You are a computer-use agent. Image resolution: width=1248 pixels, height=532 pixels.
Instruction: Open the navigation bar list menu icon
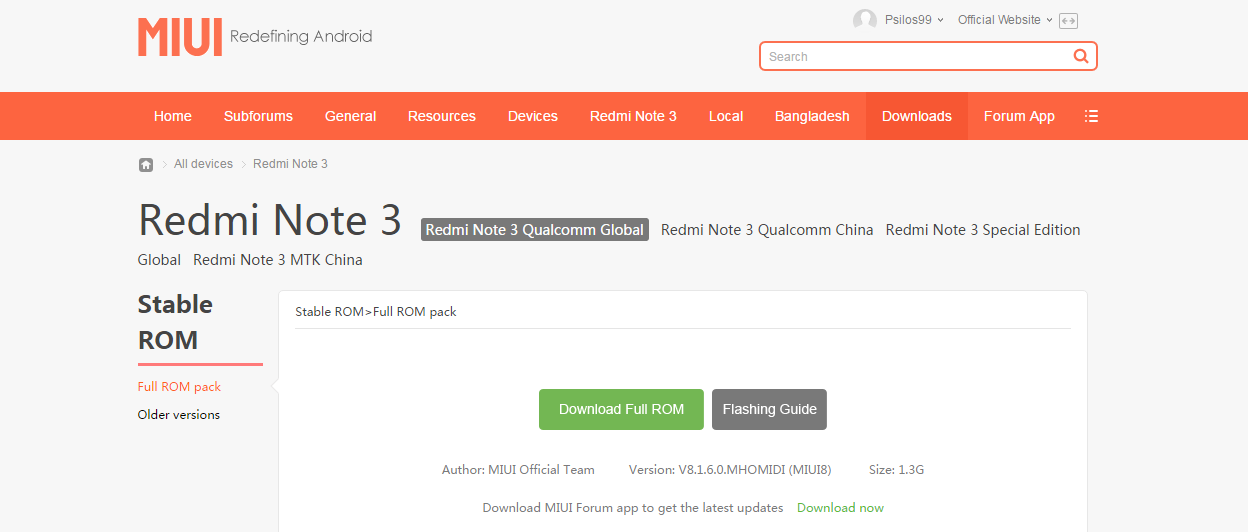(x=1091, y=116)
